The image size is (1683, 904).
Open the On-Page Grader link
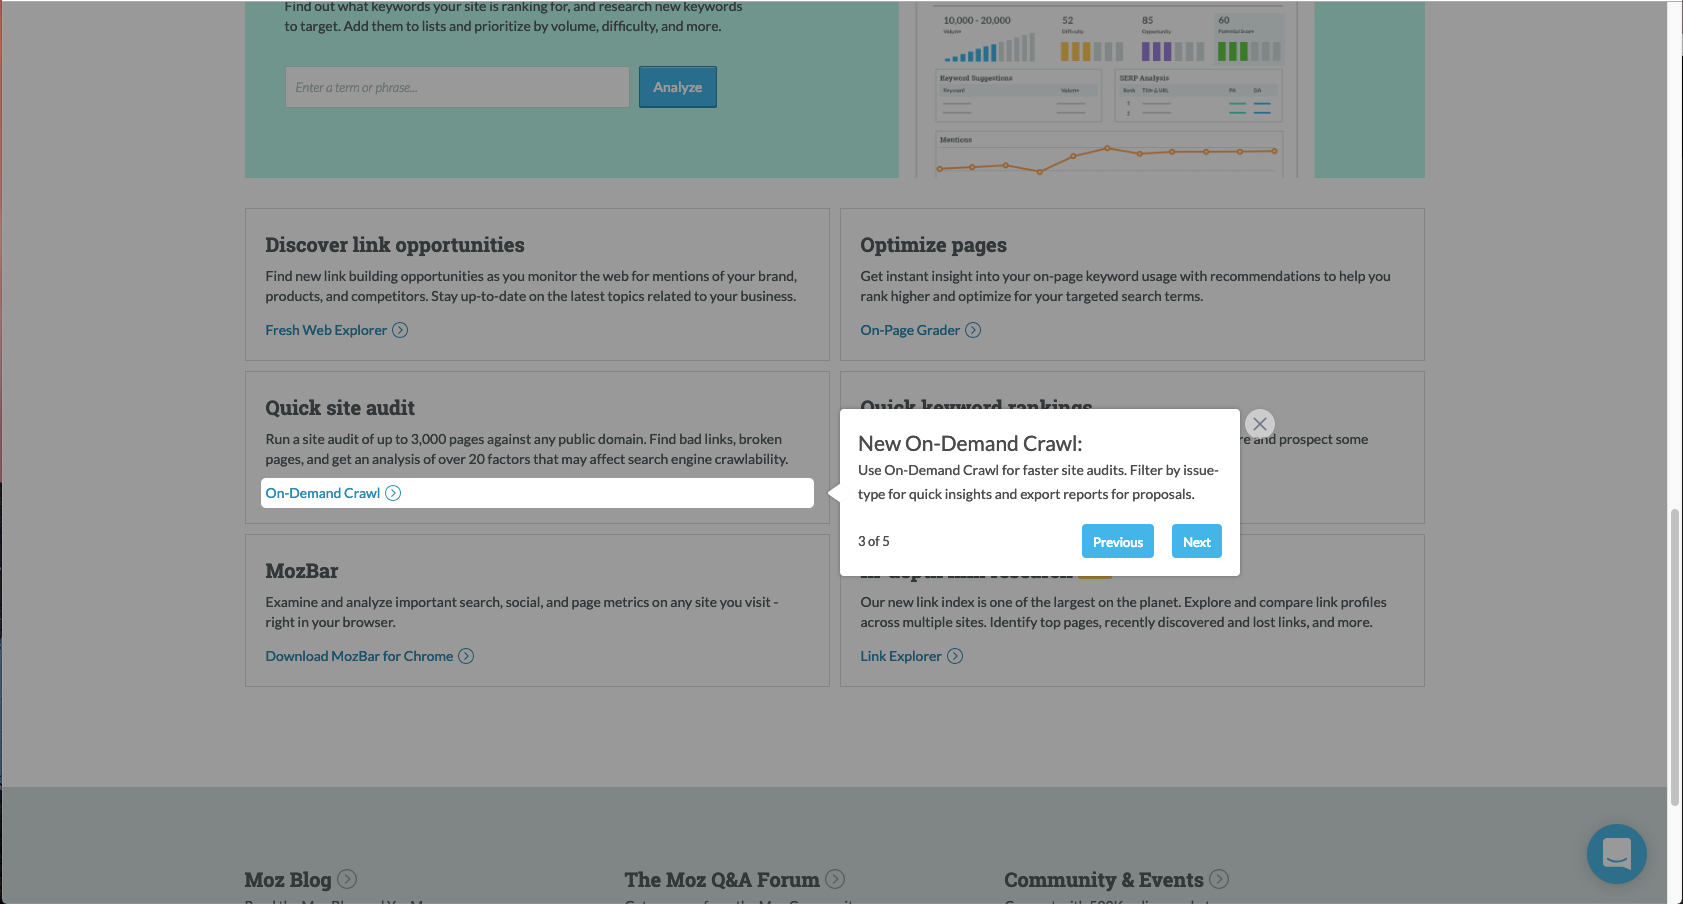[x=910, y=330]
